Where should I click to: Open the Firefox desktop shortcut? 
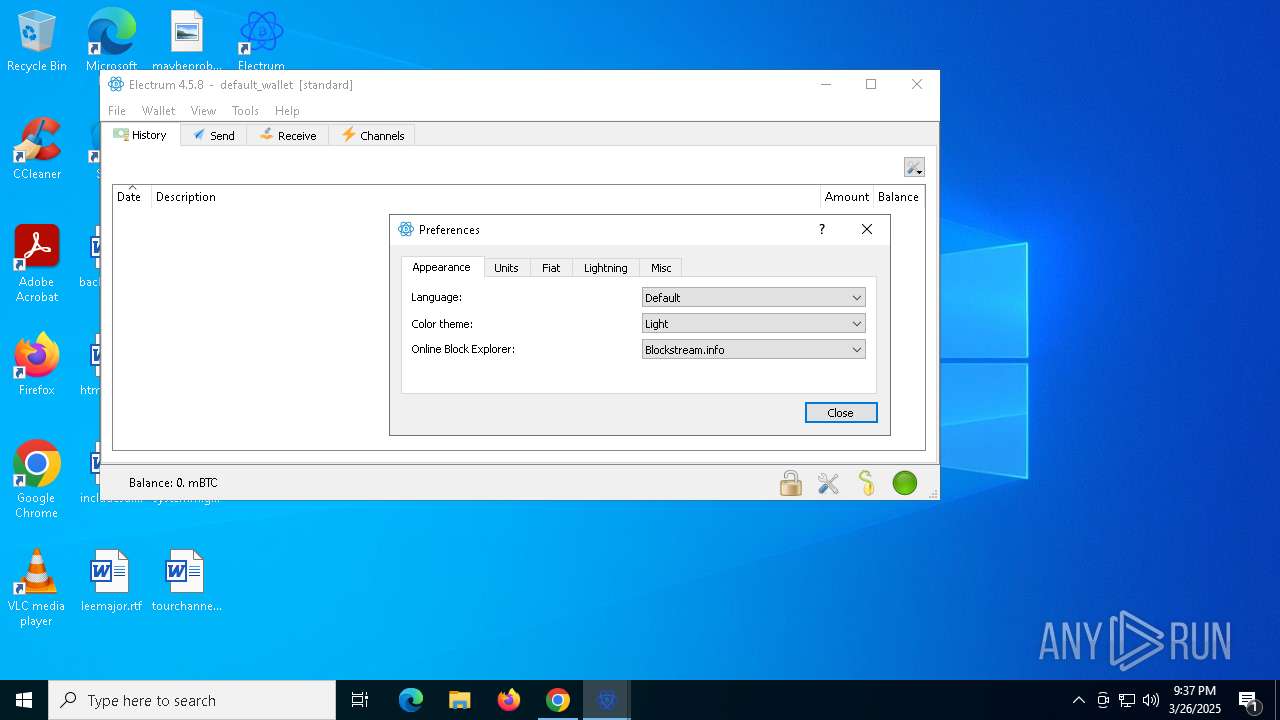tap(37, 365)
